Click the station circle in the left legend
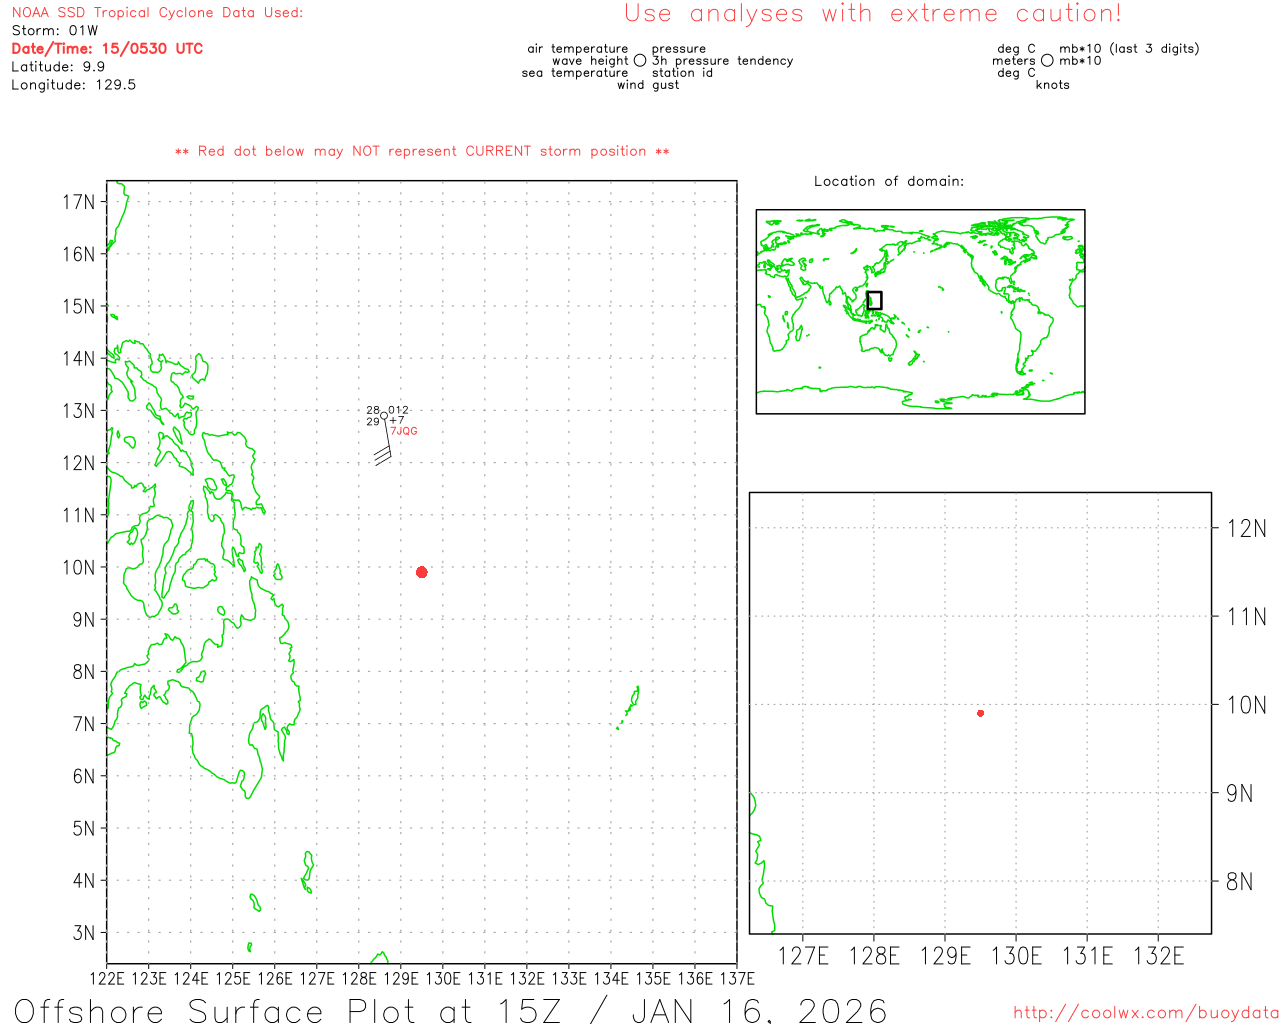1280x1024 pixels. pos(640,61)
